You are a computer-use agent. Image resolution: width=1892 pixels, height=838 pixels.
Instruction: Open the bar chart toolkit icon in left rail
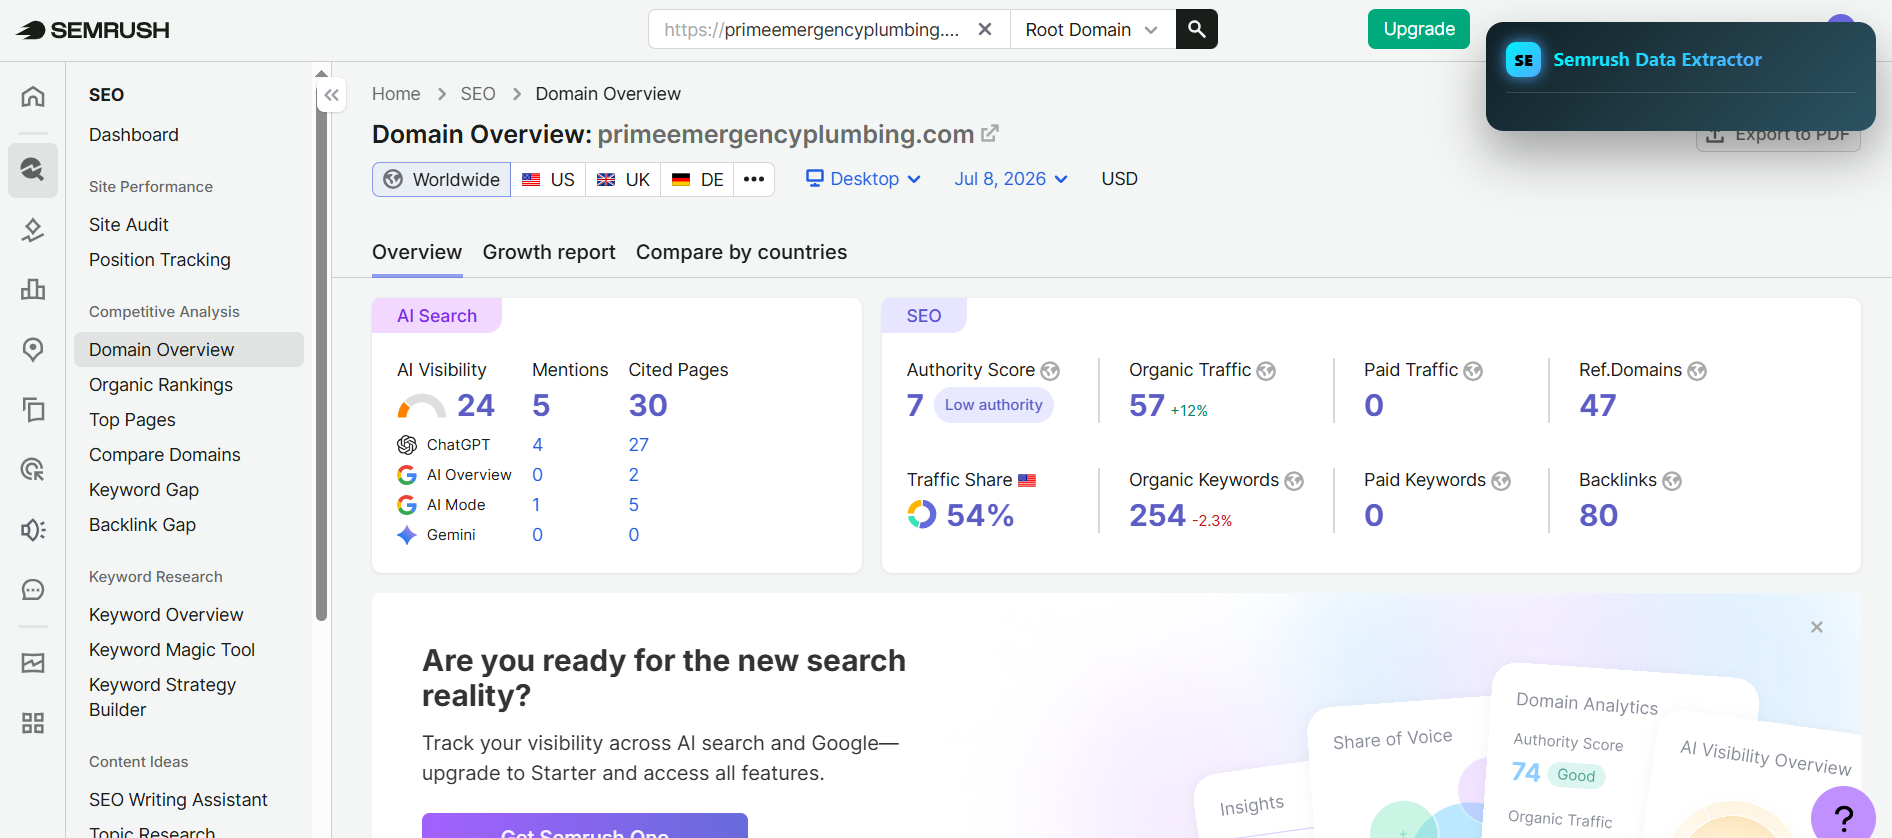click(33, 289)
